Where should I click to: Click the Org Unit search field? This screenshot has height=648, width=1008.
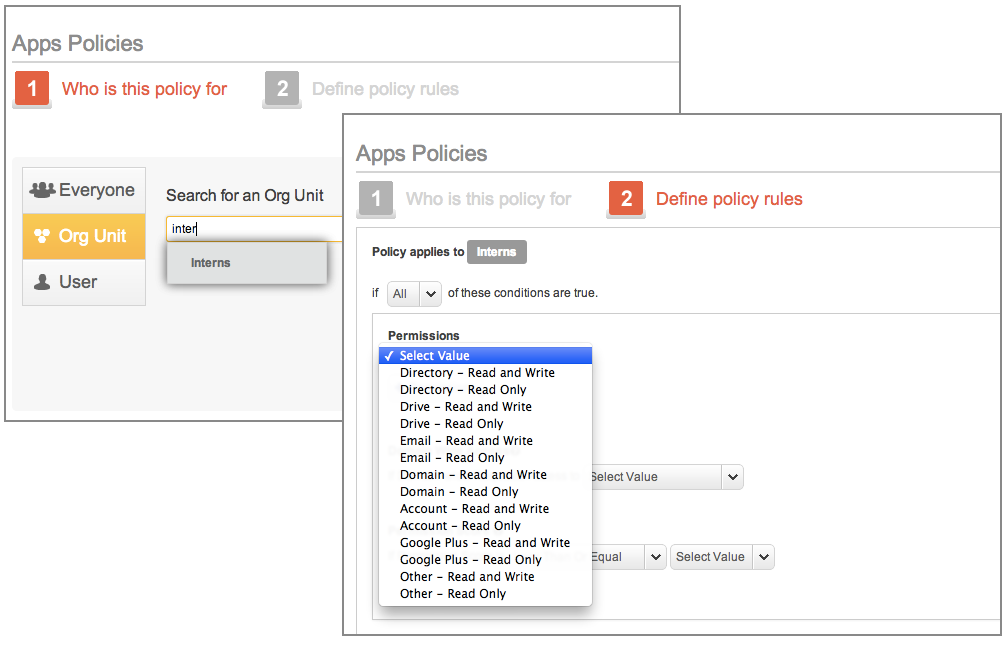[x=255, y=229]
